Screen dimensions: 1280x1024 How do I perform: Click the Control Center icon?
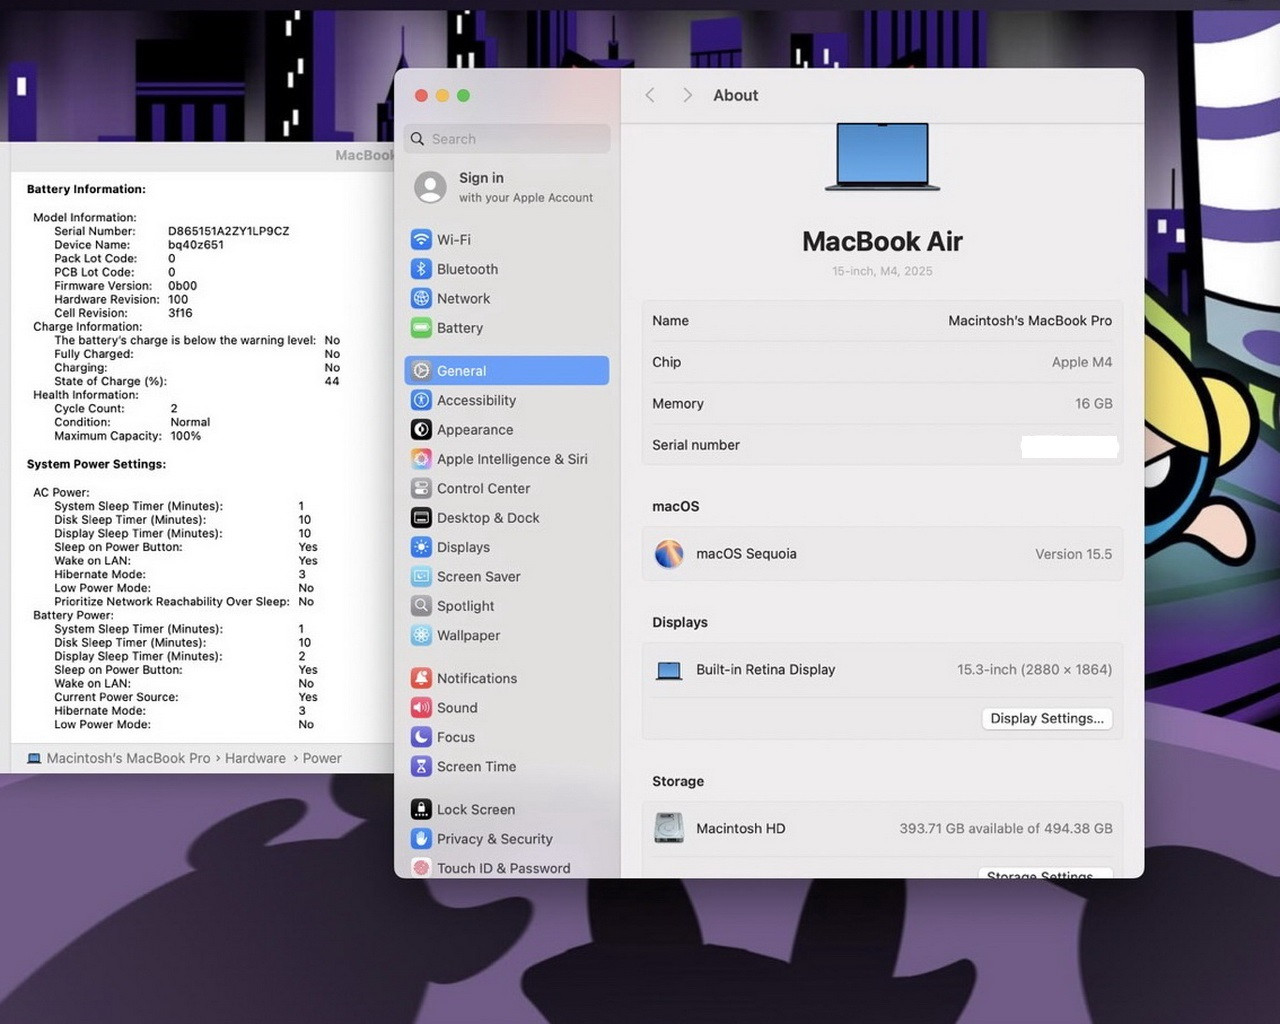421,489
